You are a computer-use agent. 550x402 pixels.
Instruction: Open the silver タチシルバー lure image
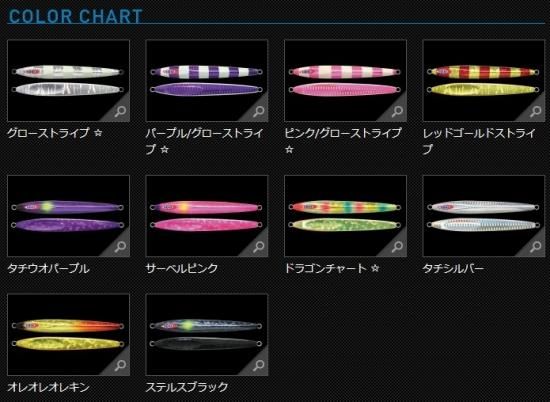[484, 216]
